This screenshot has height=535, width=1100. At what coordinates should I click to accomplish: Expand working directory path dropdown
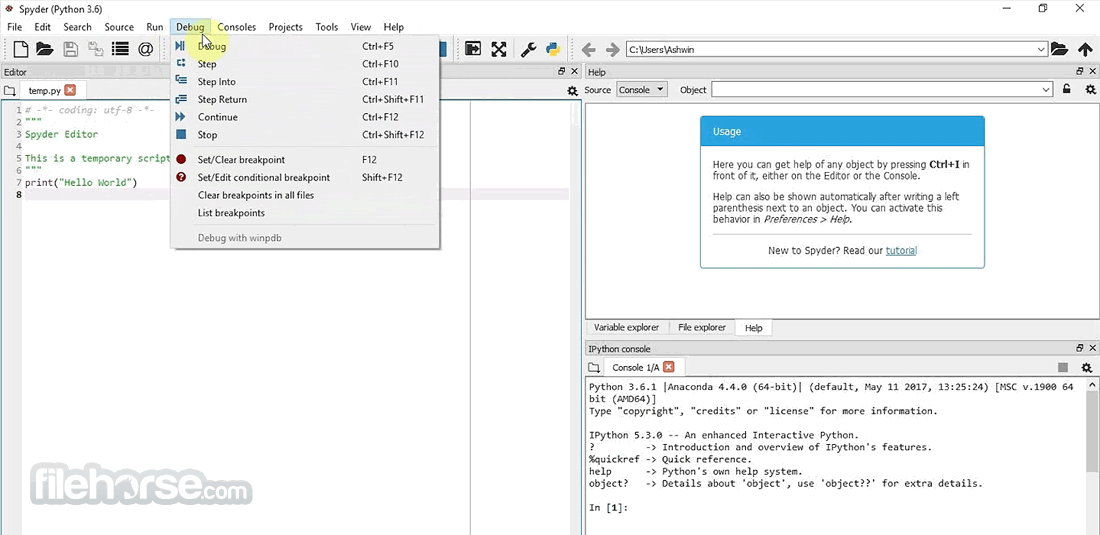coord(1041,49)
